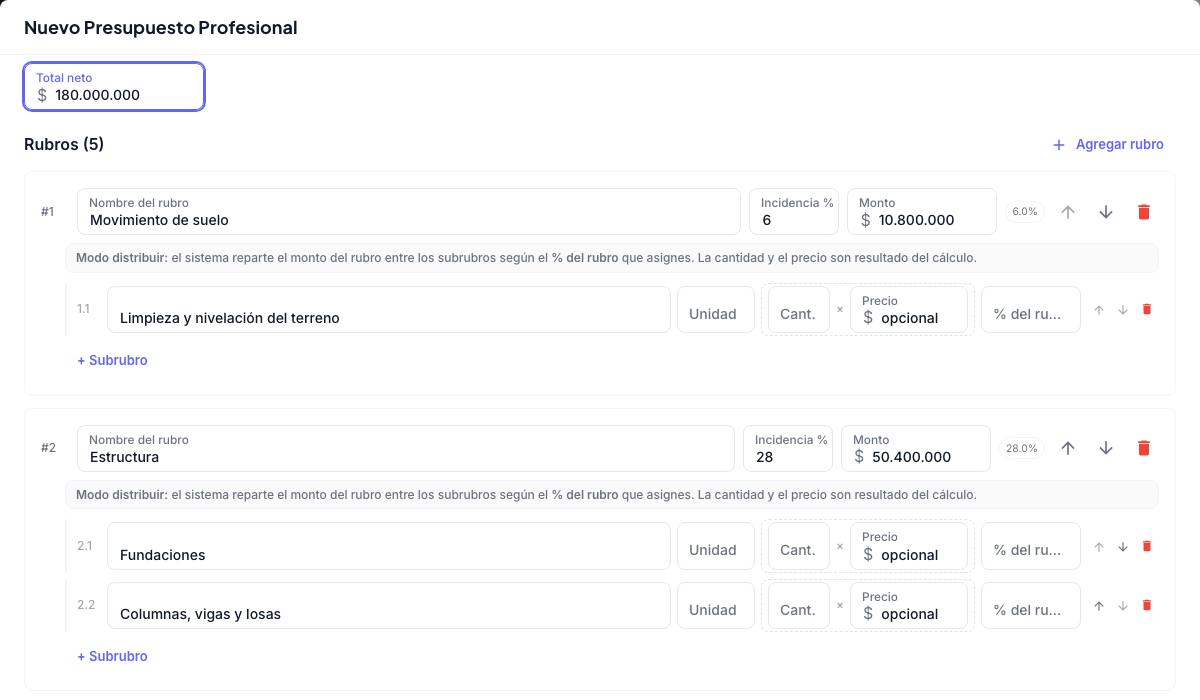Image resolution: width=1200 pixels, height=700 pixels.
Task: Delete subrubro Columnas, vigas y losas
Action: (1147, 606)
